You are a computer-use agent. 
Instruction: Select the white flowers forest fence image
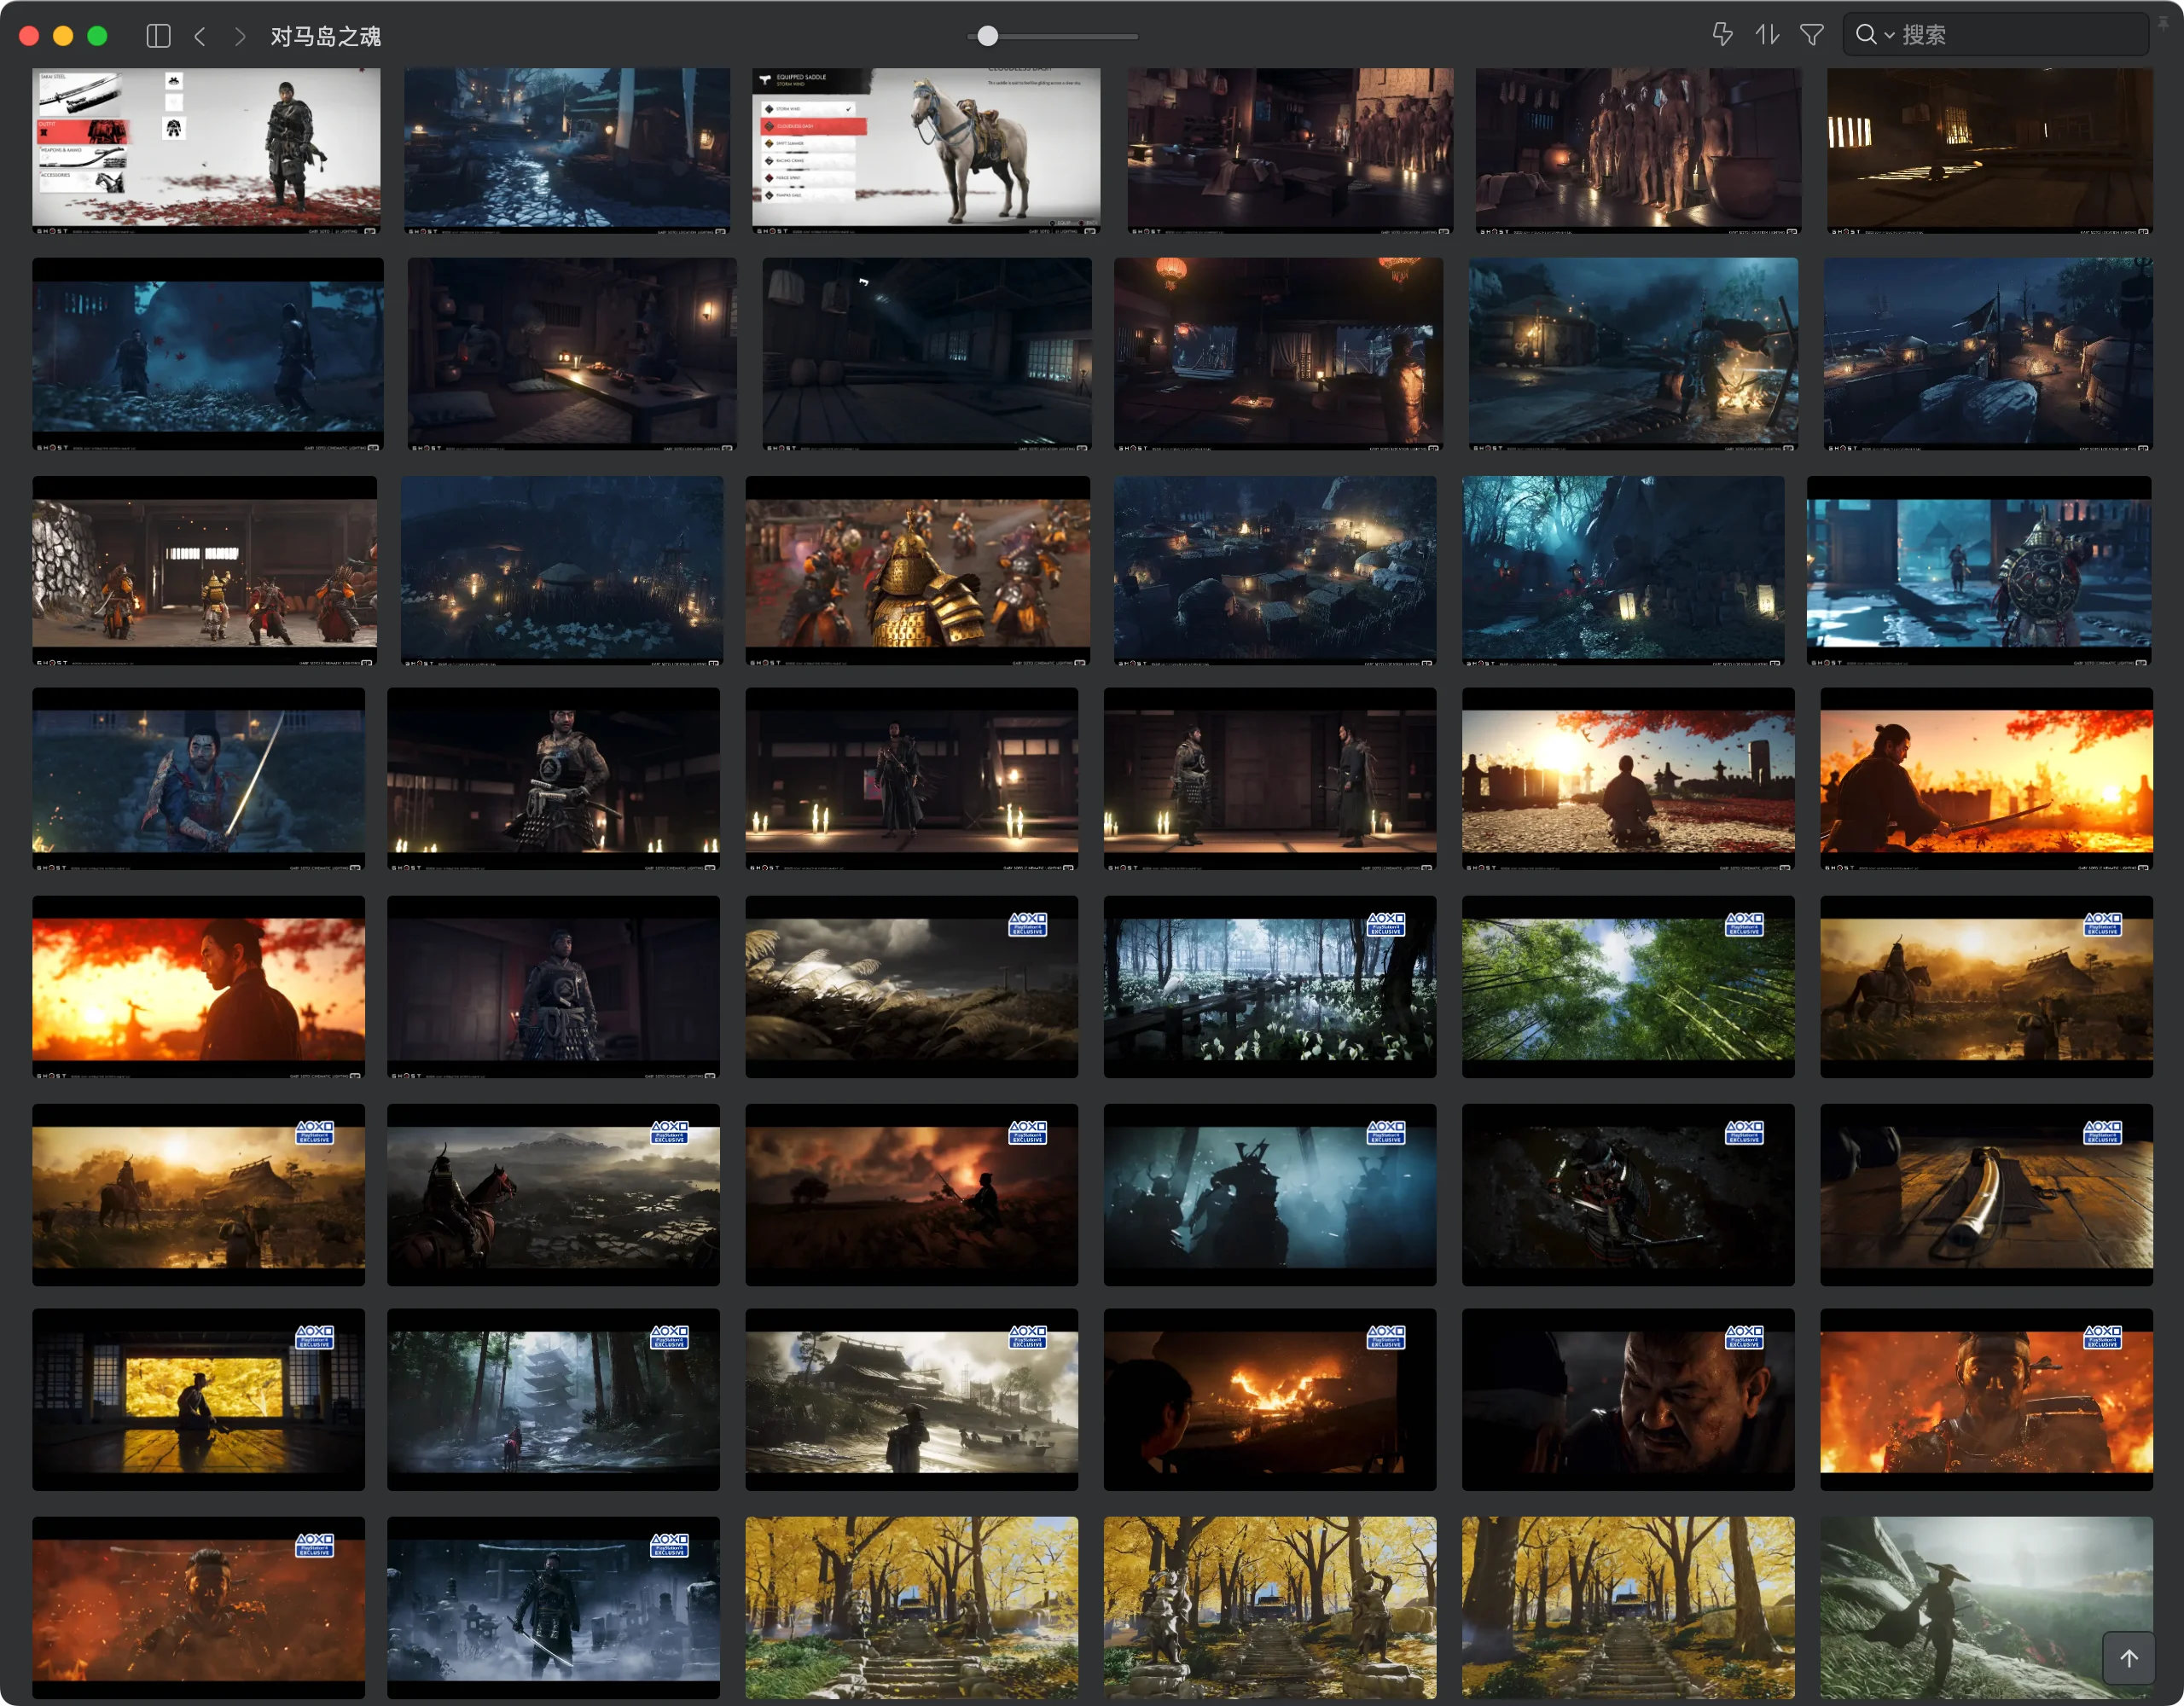click(x=1270, y=987)
